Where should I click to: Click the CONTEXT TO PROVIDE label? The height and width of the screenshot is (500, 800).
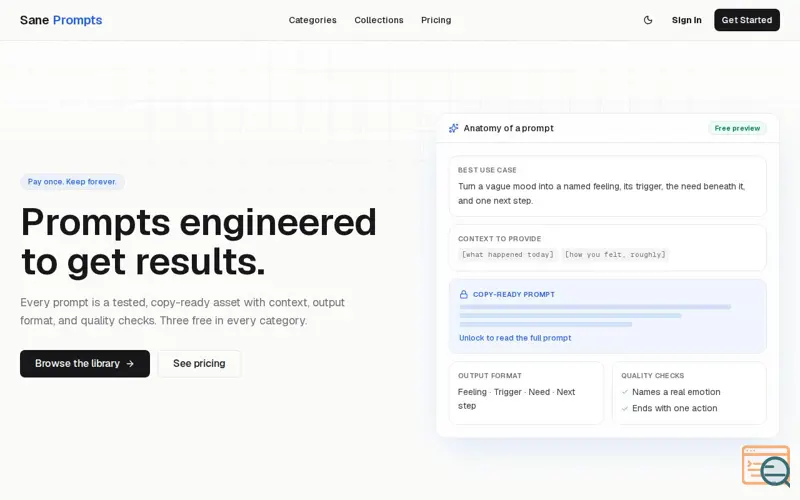tap(499, 238)
